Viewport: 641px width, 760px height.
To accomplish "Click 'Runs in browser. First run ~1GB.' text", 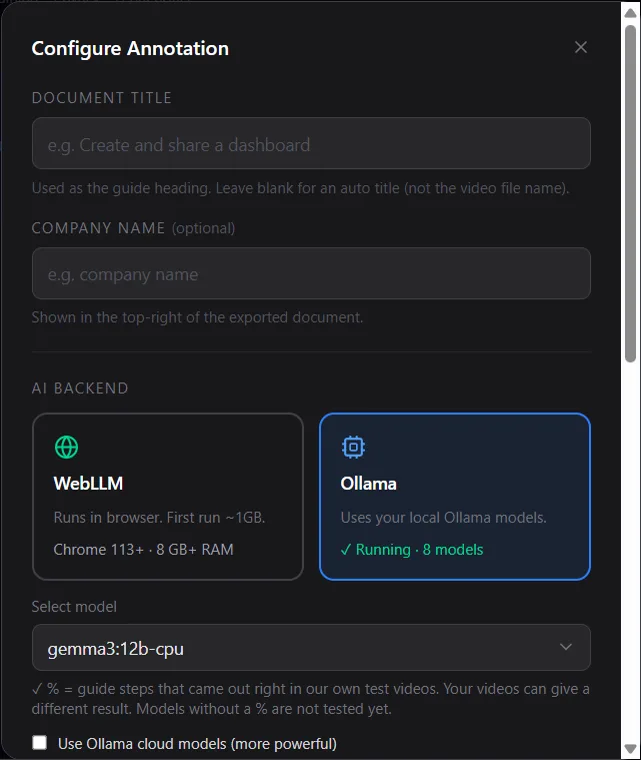I will (160, 518).
